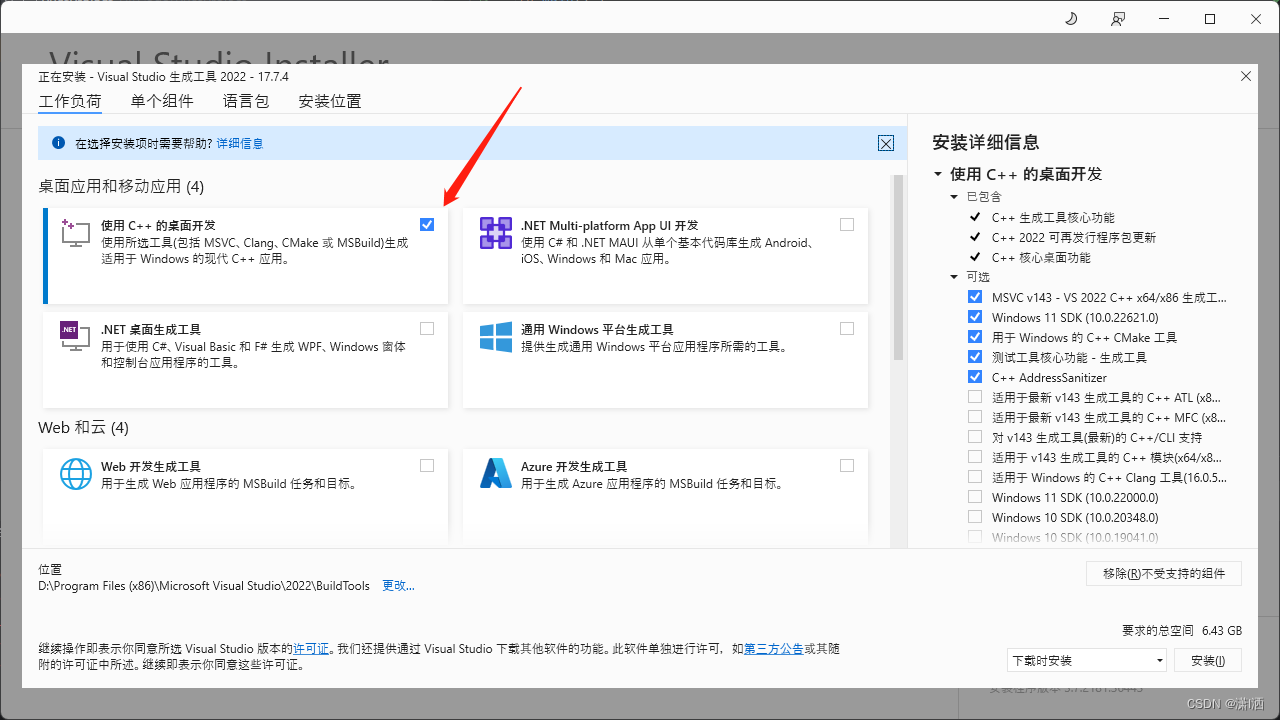The width and height of the screenshot is (1280, 720).
Task: Click the 桌面应用和移动应用 (4) heading
Action: click(121, 187)
